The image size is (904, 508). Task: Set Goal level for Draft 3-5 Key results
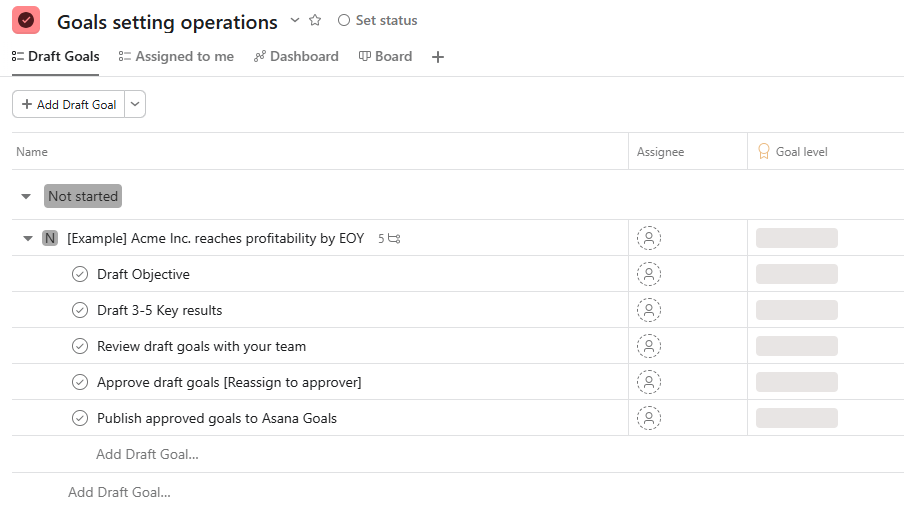tap(797, 310)
